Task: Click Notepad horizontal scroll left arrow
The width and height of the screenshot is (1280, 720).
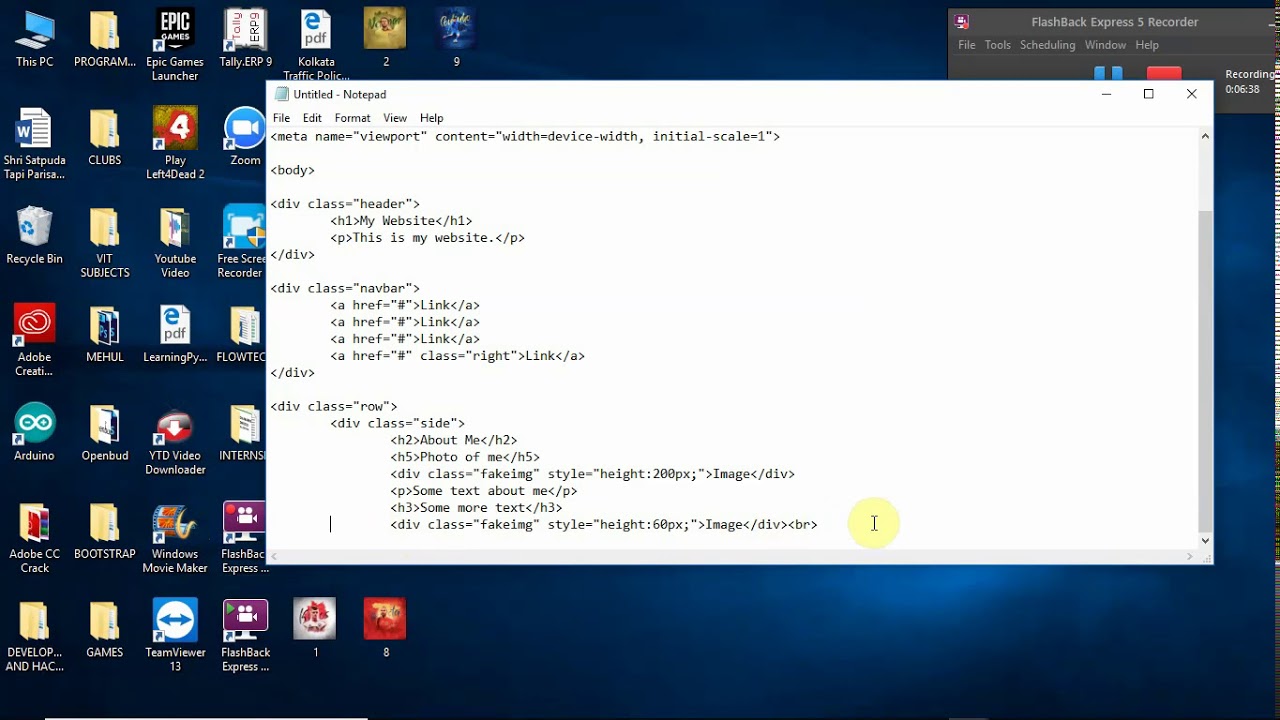Action: (275, 556)
